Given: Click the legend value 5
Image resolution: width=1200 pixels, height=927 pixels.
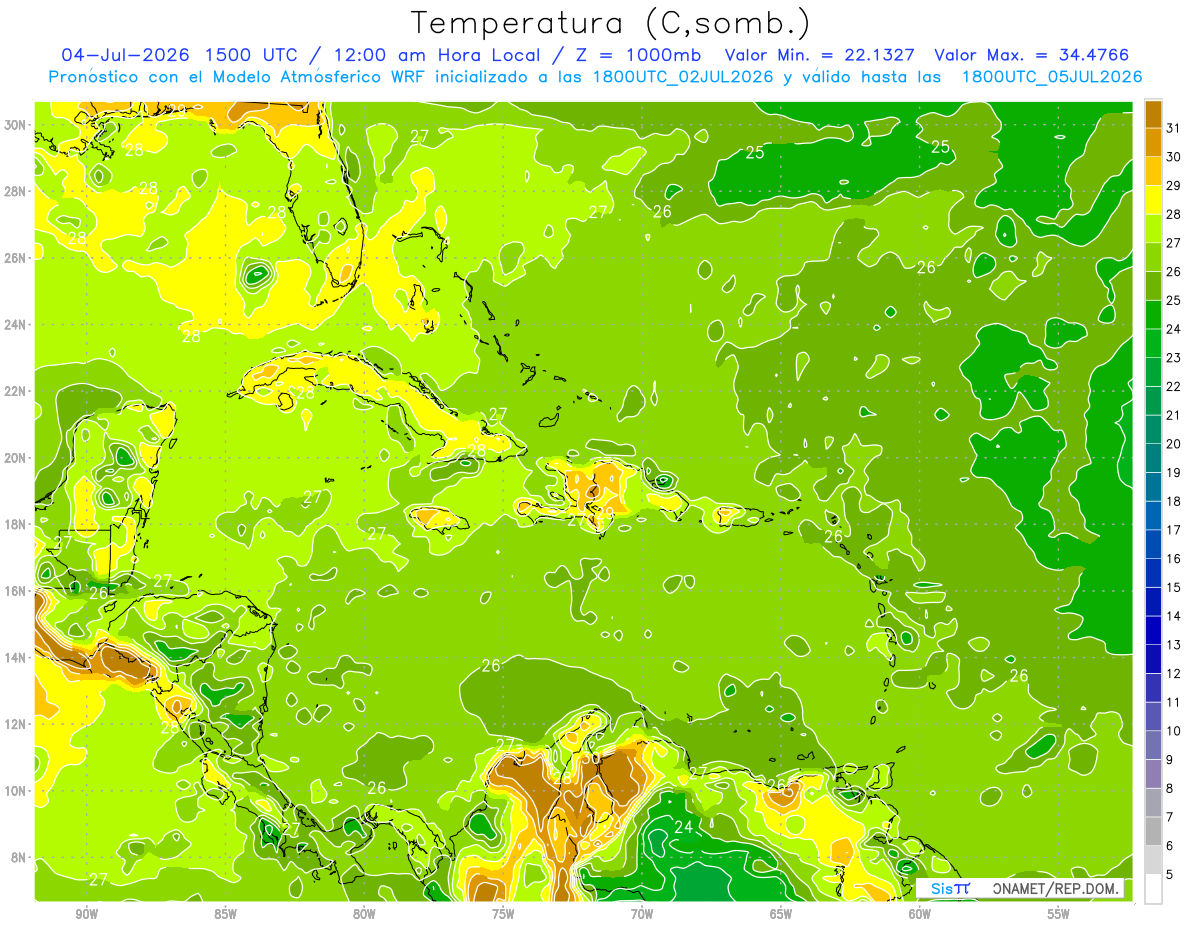Looking at the screenshot, I should (x=1170, y=874).
